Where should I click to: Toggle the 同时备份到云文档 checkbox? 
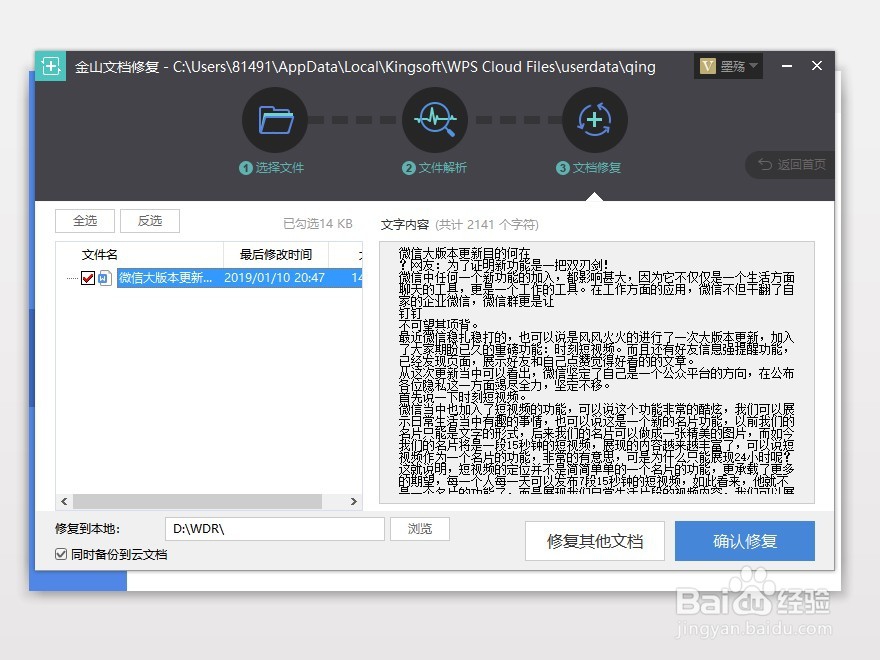61,554
